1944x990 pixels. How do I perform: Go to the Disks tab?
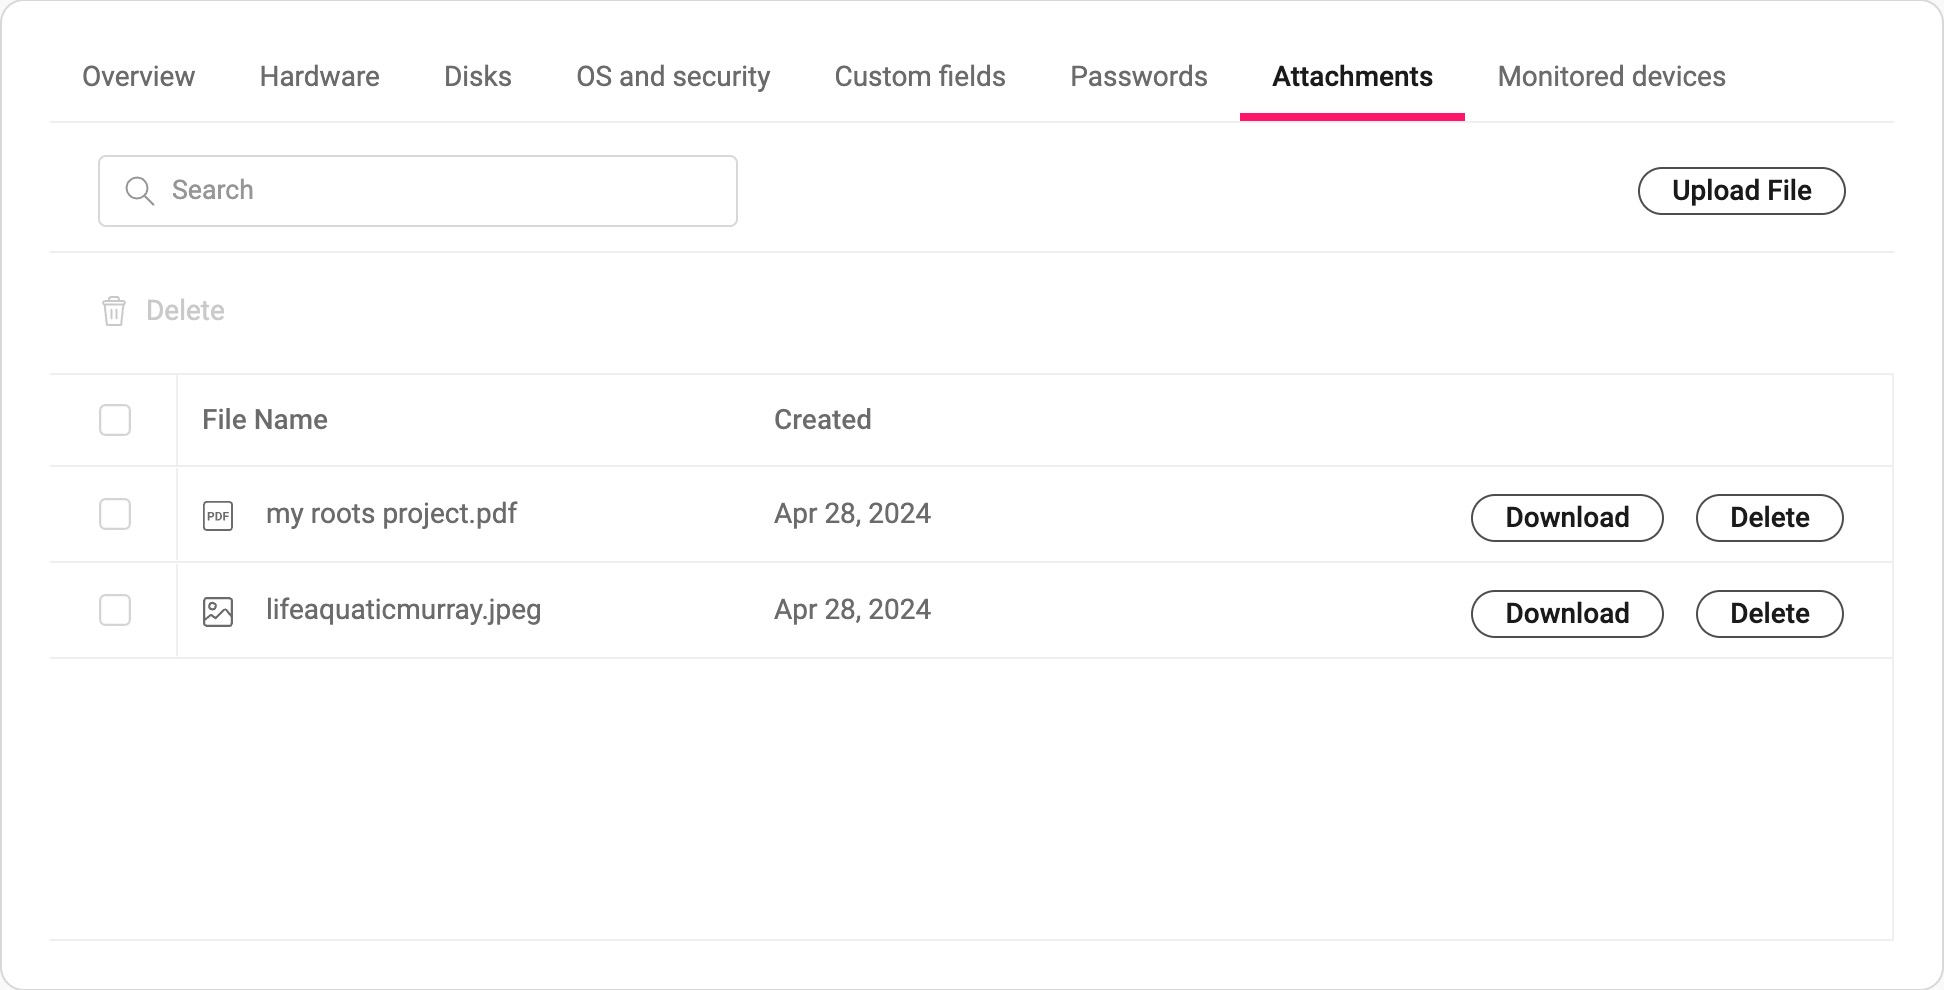(478, 76)
